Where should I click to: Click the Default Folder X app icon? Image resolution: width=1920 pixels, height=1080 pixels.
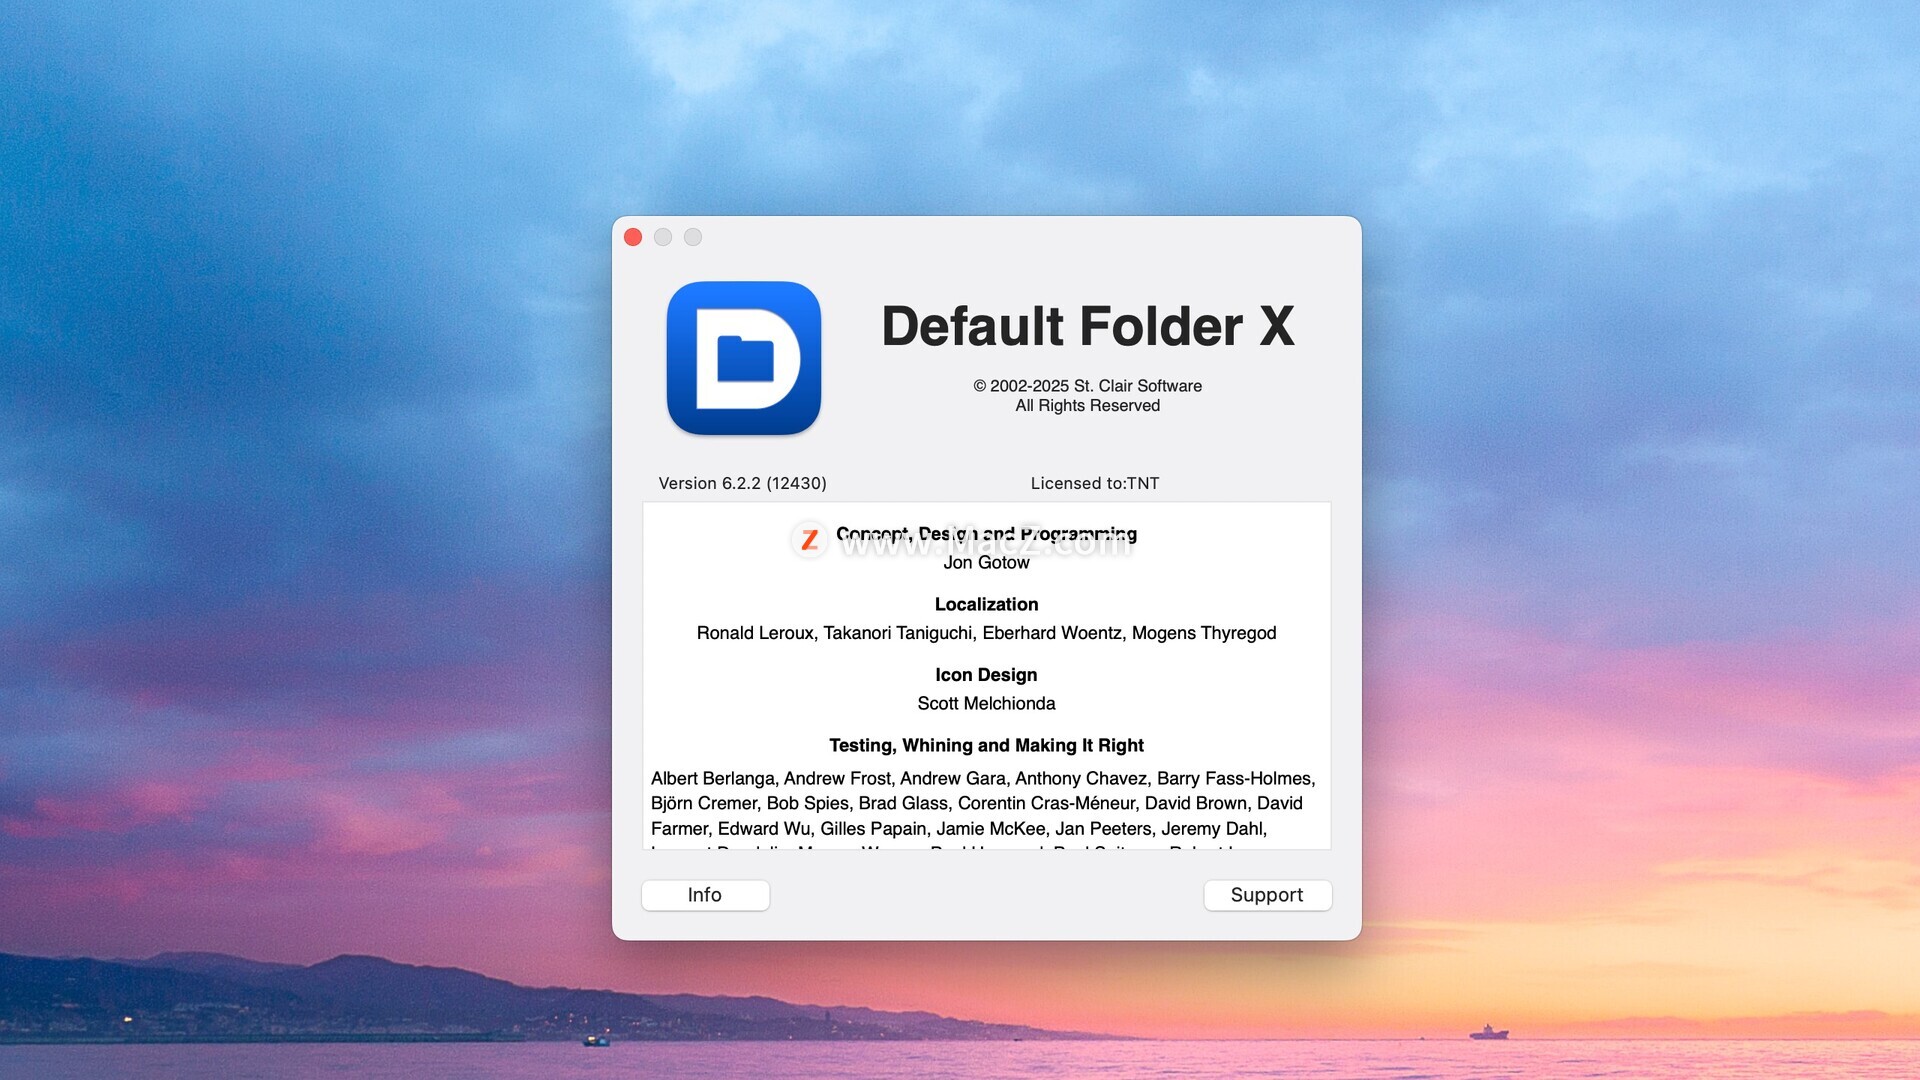[743, 358]
